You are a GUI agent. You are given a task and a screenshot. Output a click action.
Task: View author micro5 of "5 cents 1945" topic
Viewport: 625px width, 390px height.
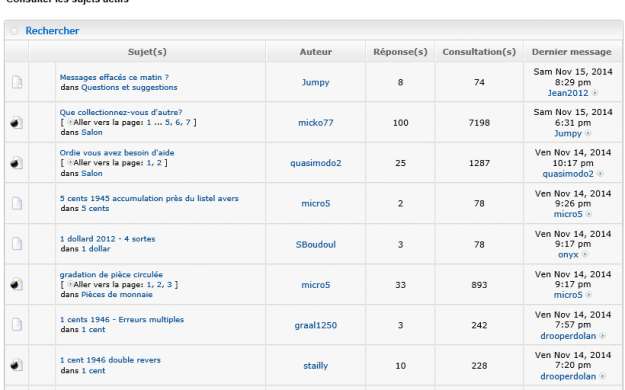tap(315, 203)
